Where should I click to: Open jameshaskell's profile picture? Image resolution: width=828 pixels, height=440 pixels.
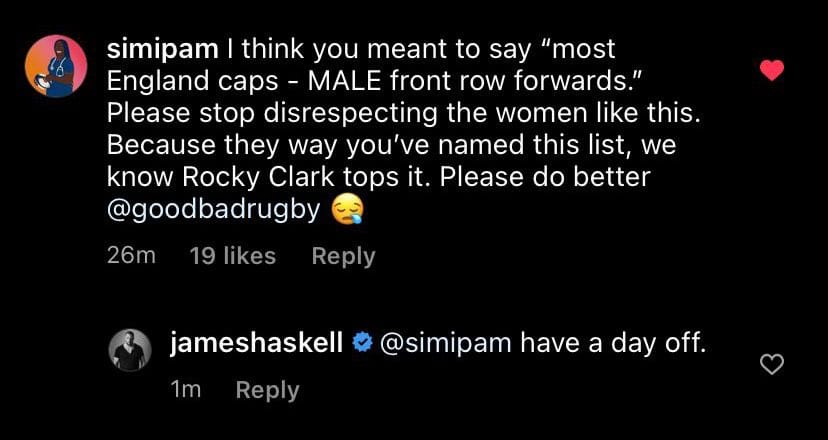point(129,350)
